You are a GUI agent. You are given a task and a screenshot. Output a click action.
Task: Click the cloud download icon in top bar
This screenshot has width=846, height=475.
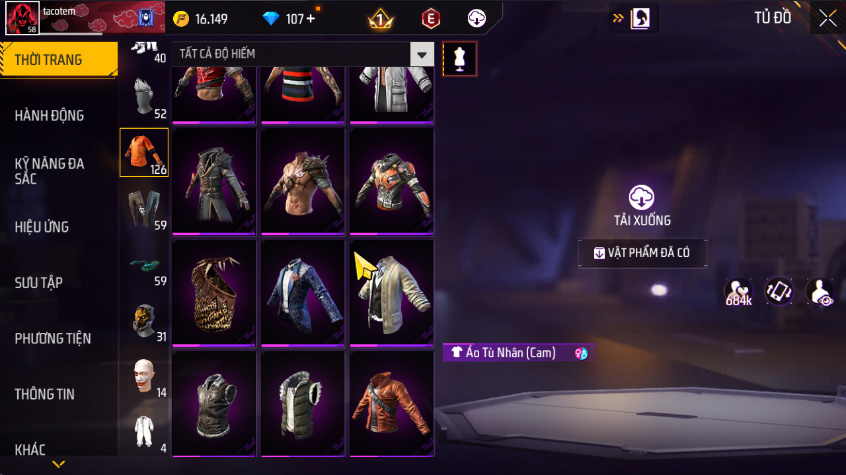click(x=476, y=18)
